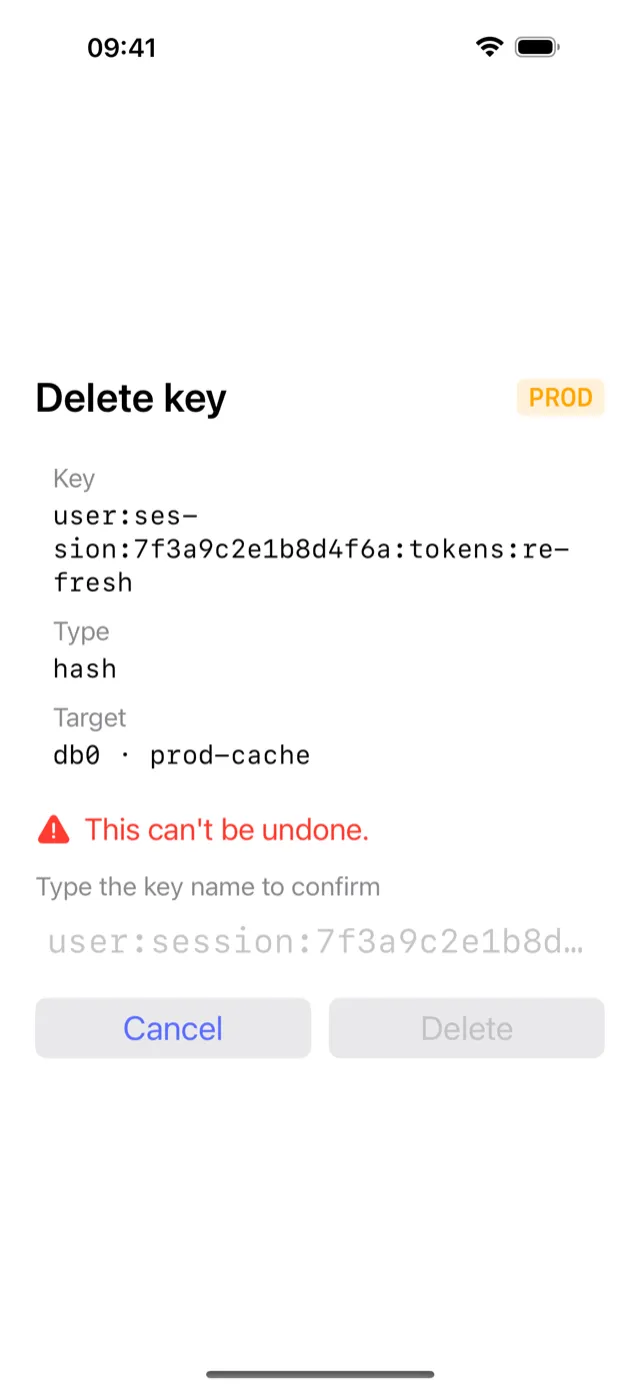Tap the red warning triangle icon
The image size is (640, 1390).
tap(53, 829)
